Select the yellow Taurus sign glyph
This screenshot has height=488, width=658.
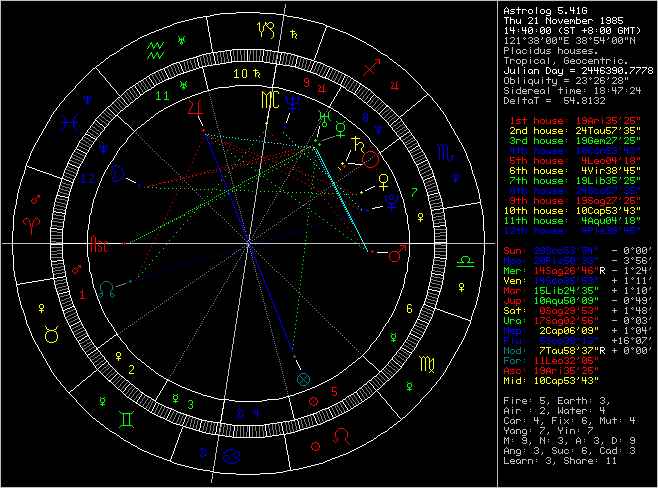(50, 330)
